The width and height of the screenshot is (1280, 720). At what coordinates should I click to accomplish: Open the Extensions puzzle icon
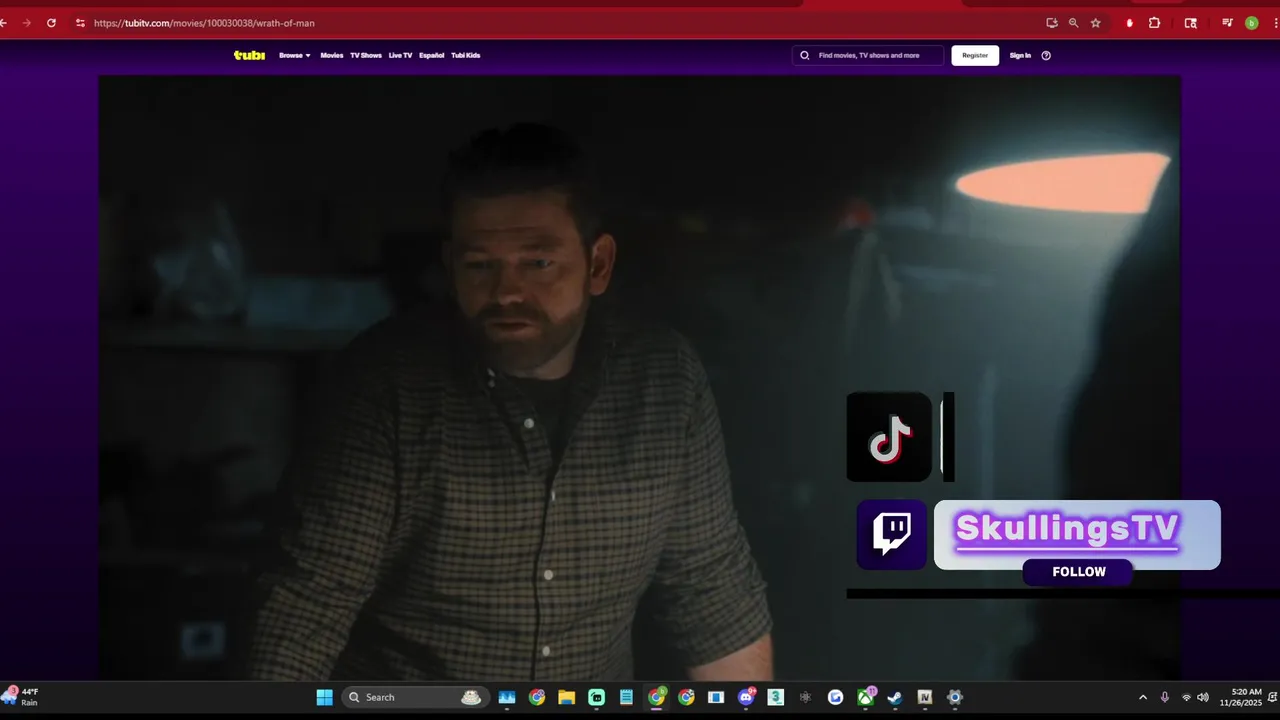pos(1154,22)
